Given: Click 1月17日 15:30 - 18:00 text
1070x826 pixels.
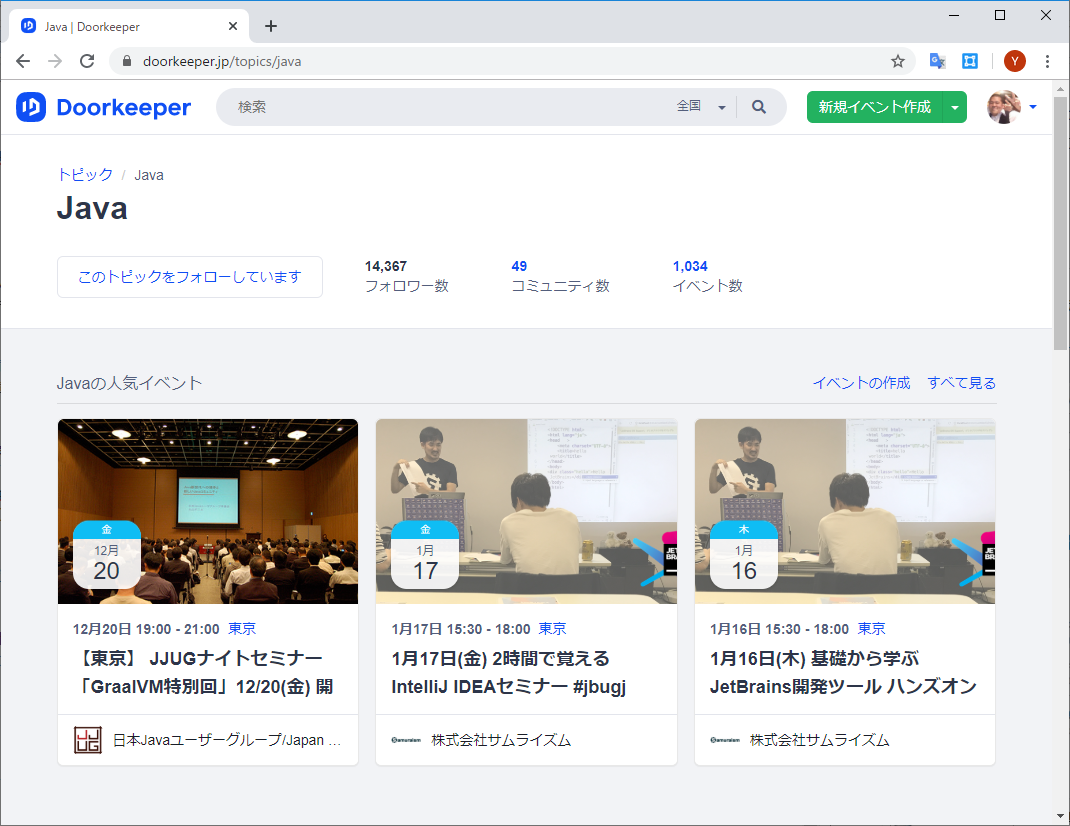Looking at the screenshot, I should coord(461,629).
